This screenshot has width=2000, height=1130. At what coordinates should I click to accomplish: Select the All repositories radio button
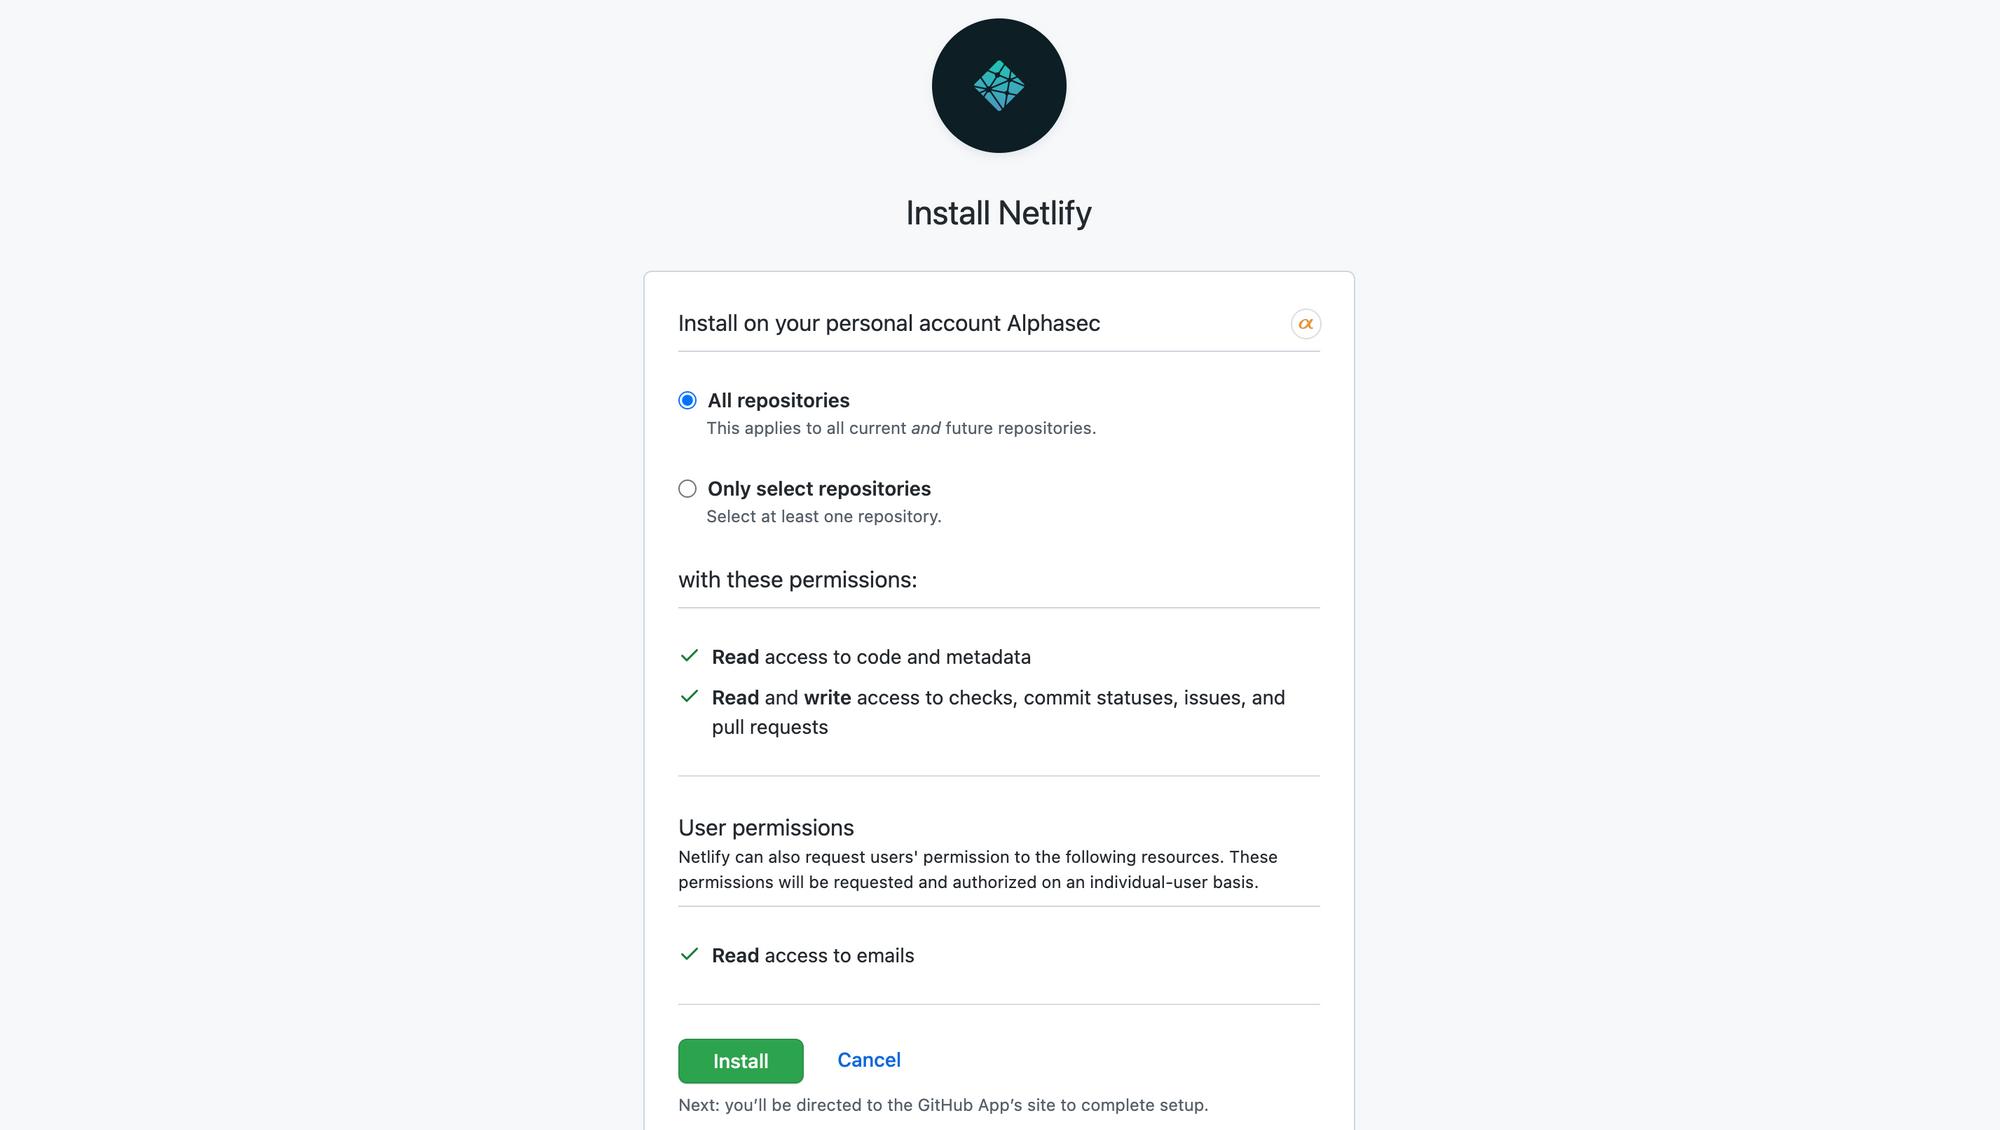pyautogui.click(x=687, y=400)
